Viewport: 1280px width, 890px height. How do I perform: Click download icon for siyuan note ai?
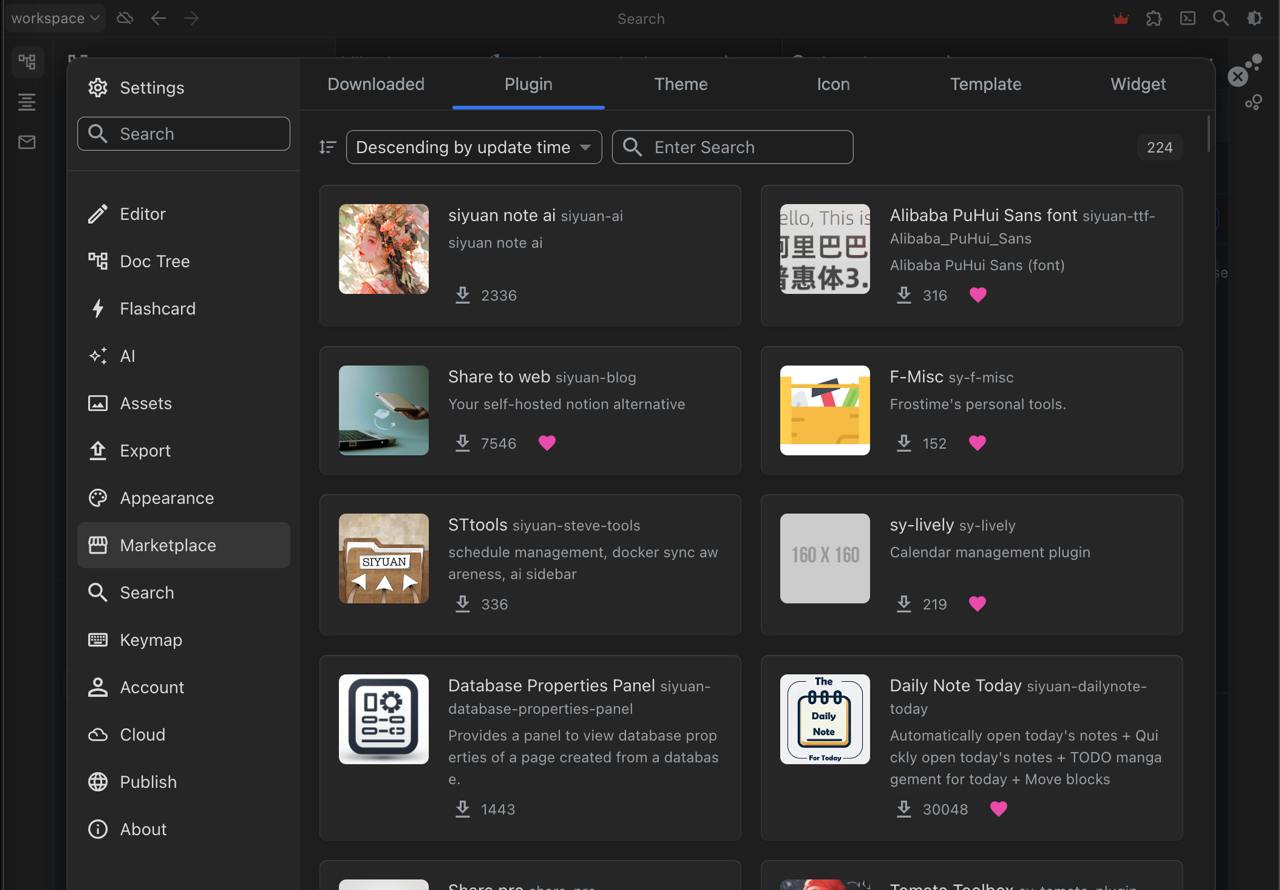tap(462, 295)
